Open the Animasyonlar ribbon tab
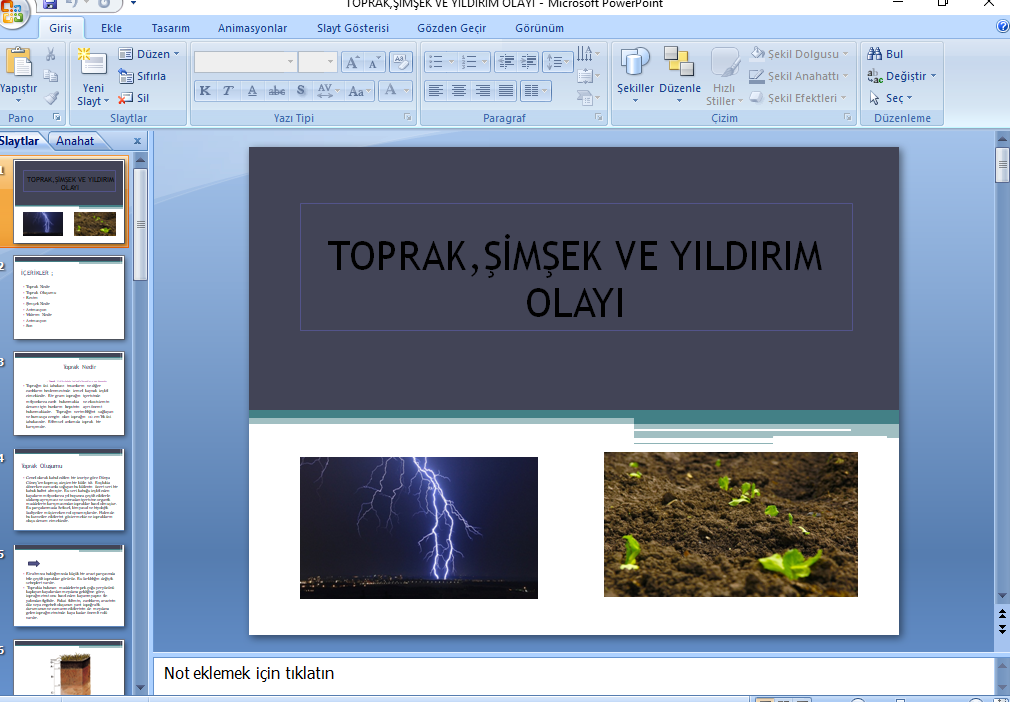This screenshot has width=1010, height=702. coord(252,28)
